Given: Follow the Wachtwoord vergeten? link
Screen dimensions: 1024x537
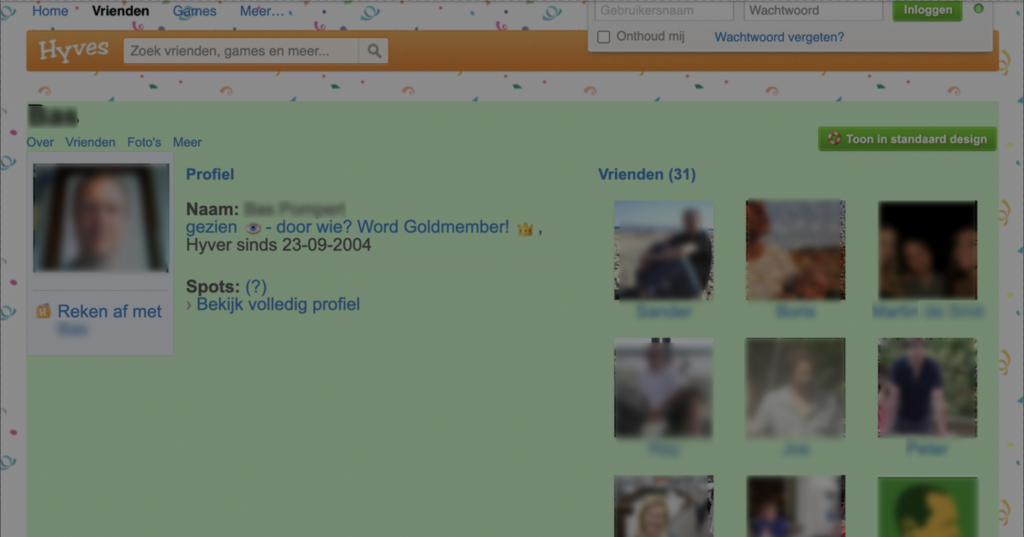Looking at the screenshot, I should pyautogui.click(x=778, y=37).
